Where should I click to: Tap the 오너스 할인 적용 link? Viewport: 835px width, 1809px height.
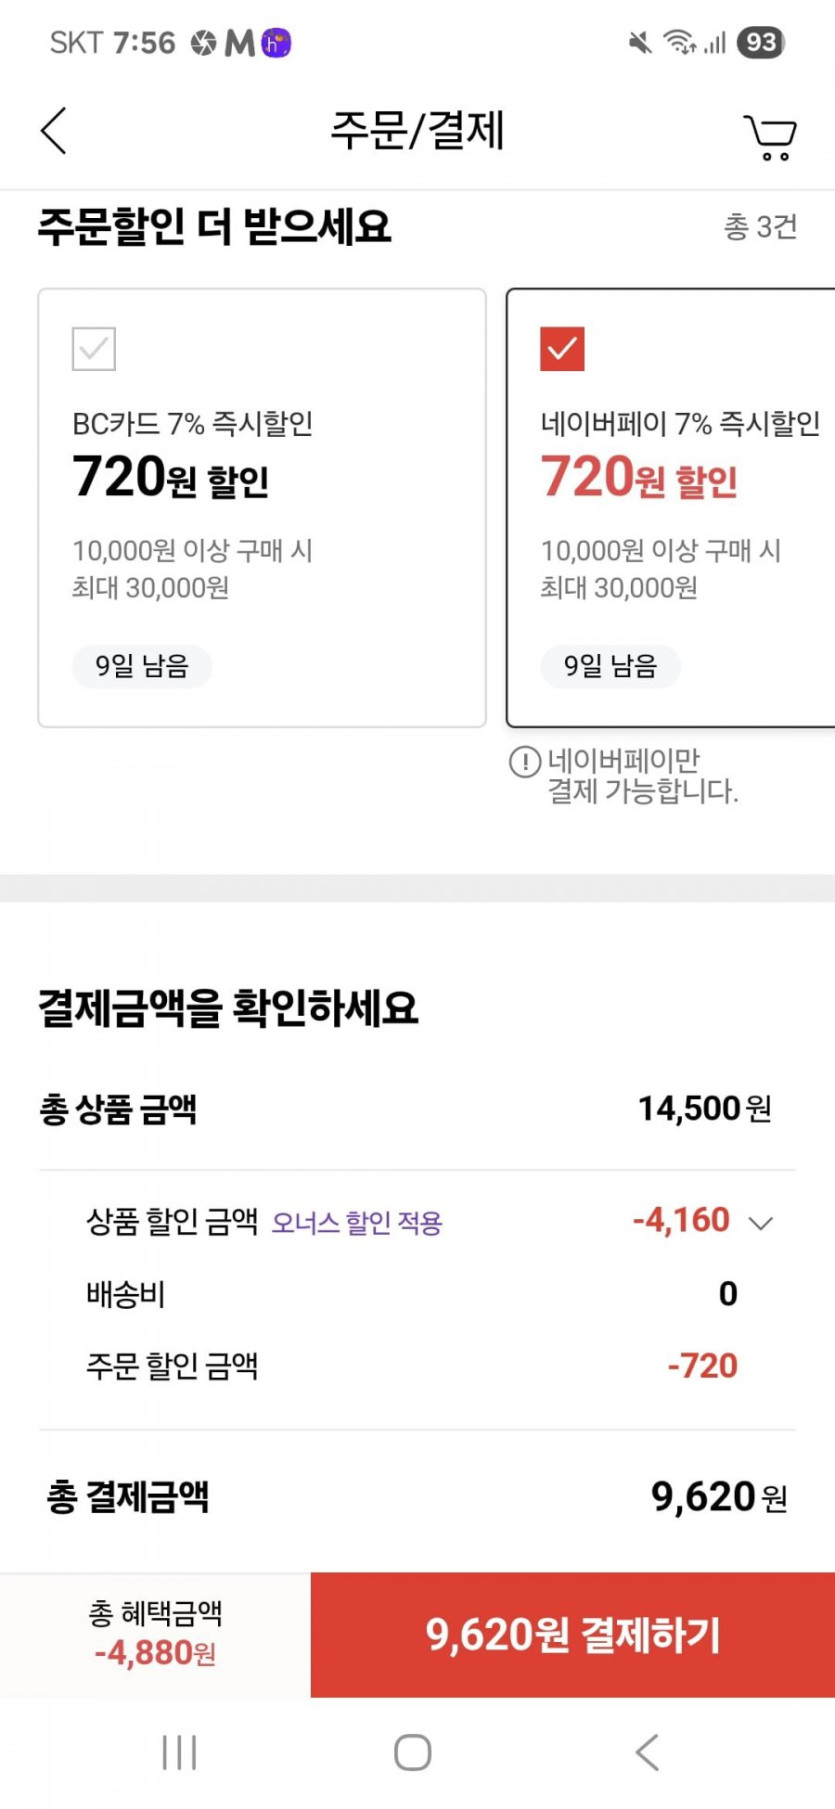point(357,1223)
